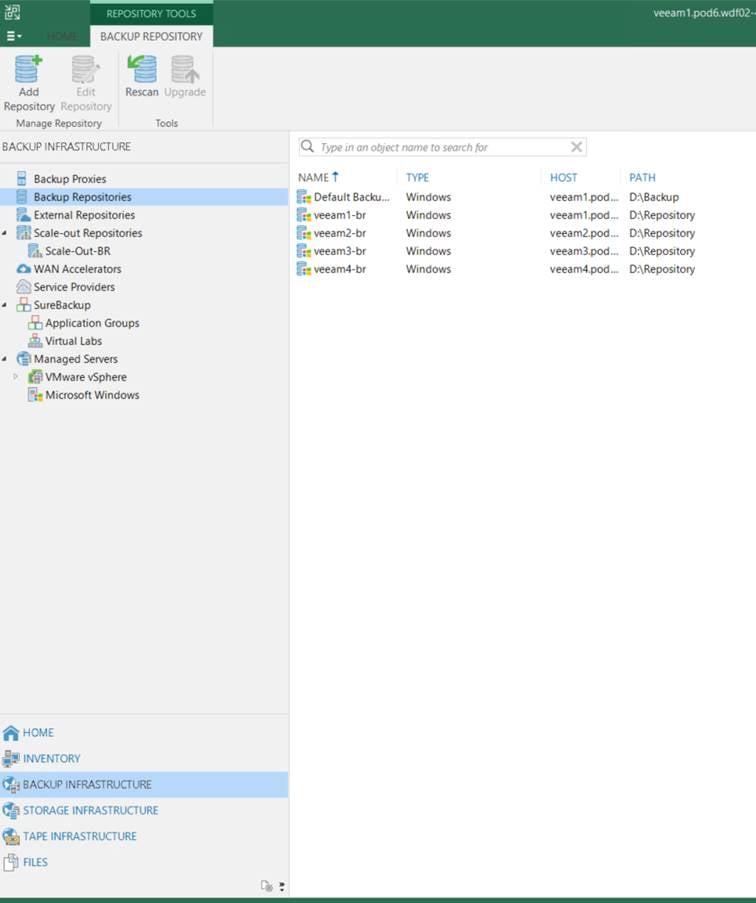This screenshot has width=756, height=903.
Task: Click the navigation pane options icon
Action: (x=267, y=886)
